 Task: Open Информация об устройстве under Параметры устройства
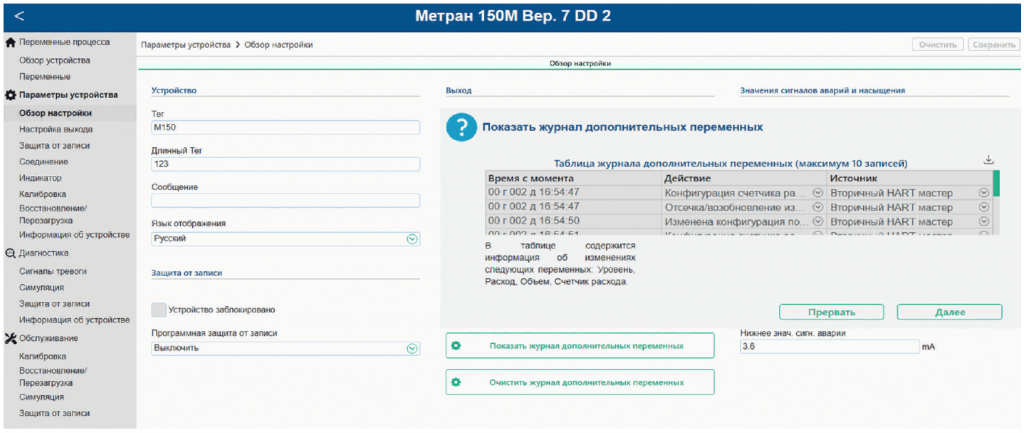coord(74,234)
